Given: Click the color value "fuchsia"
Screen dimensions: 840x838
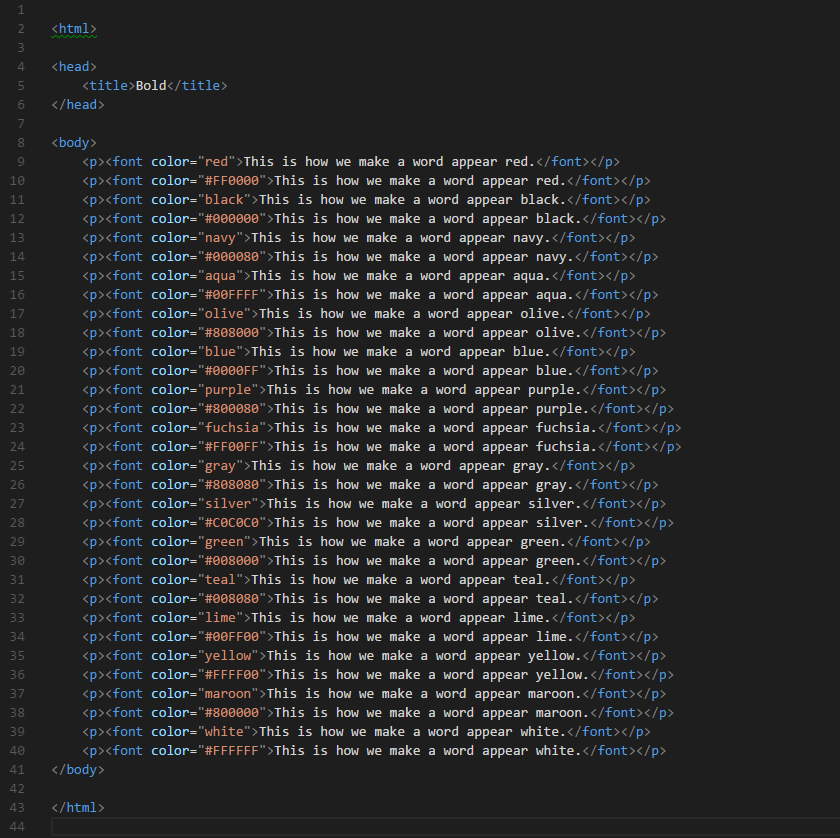Looking at the screenshot, I should pos(232,428).
